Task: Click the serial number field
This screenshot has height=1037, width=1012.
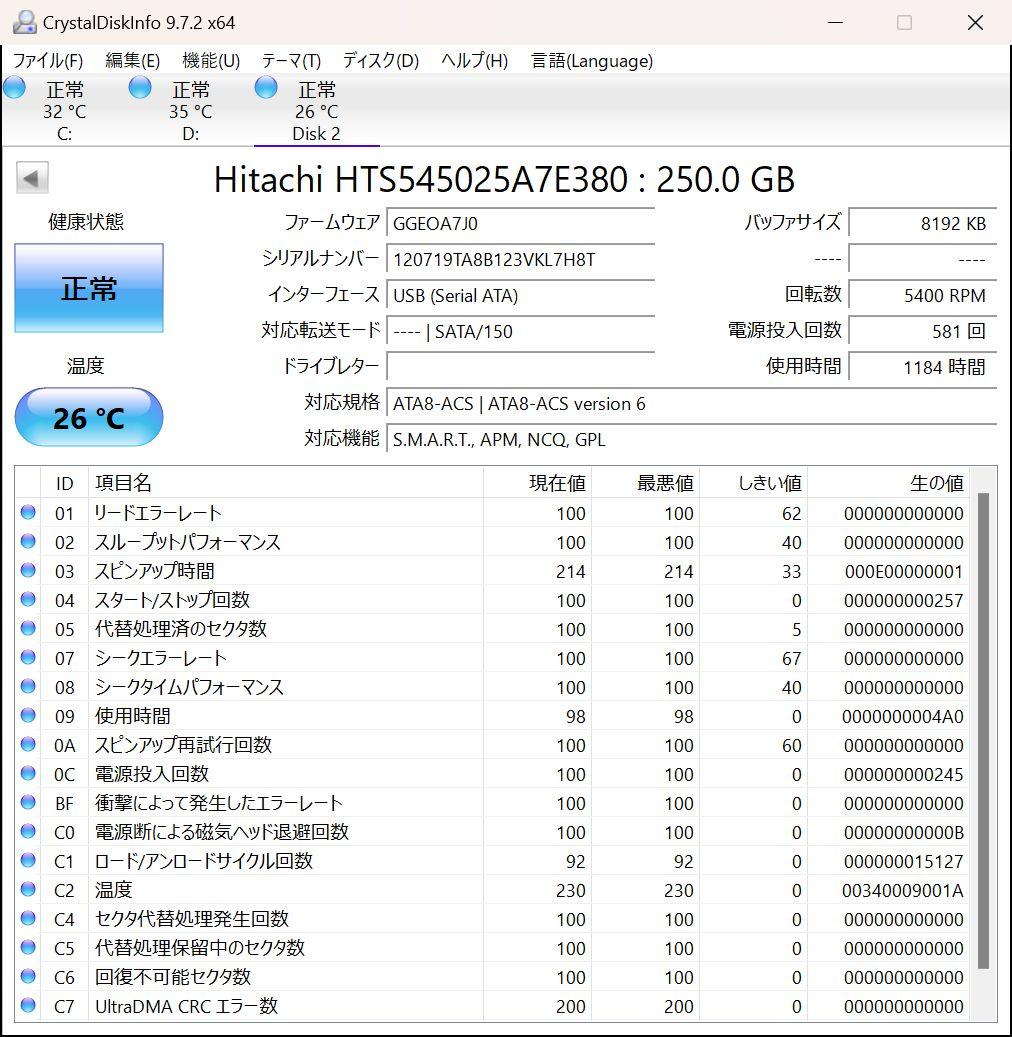Action: [520, 260]
